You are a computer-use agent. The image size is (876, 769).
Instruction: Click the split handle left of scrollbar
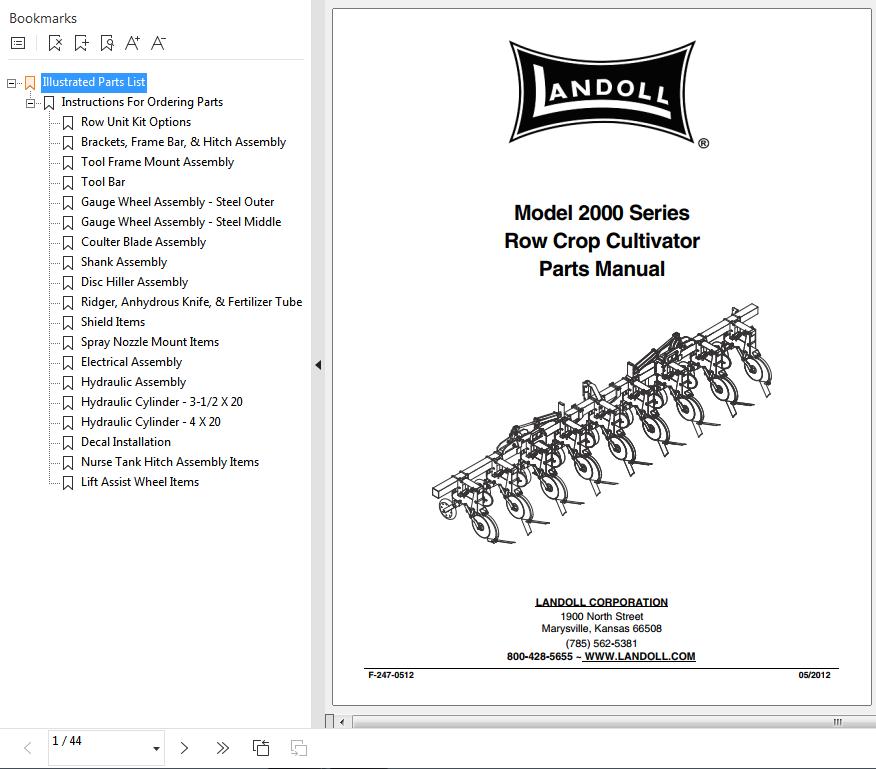click(330, 721)
